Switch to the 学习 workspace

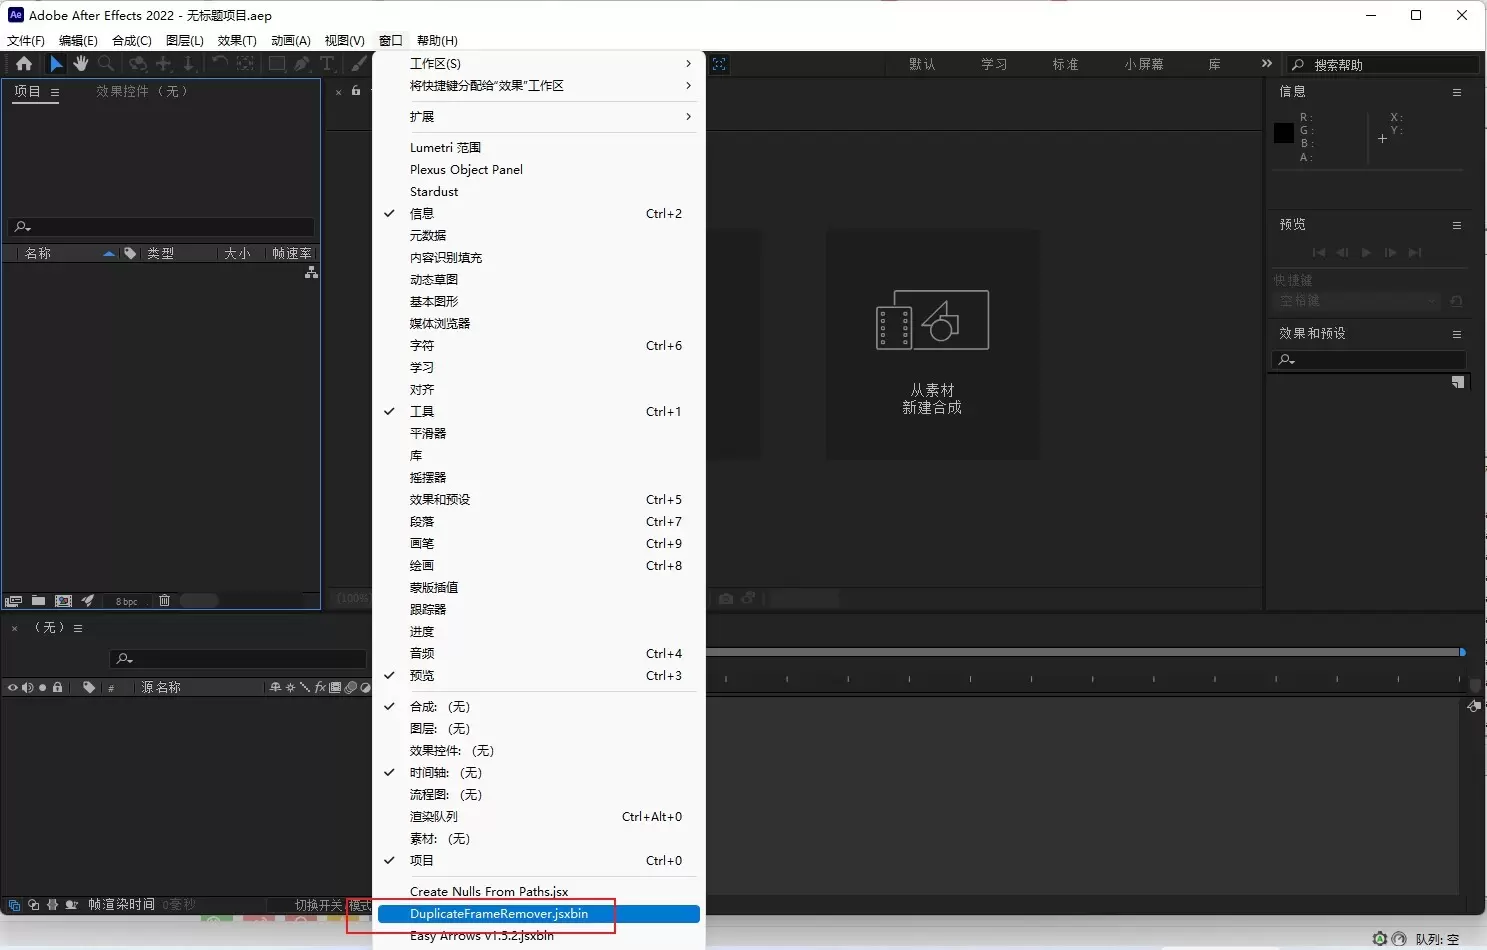tap(994, 64)
